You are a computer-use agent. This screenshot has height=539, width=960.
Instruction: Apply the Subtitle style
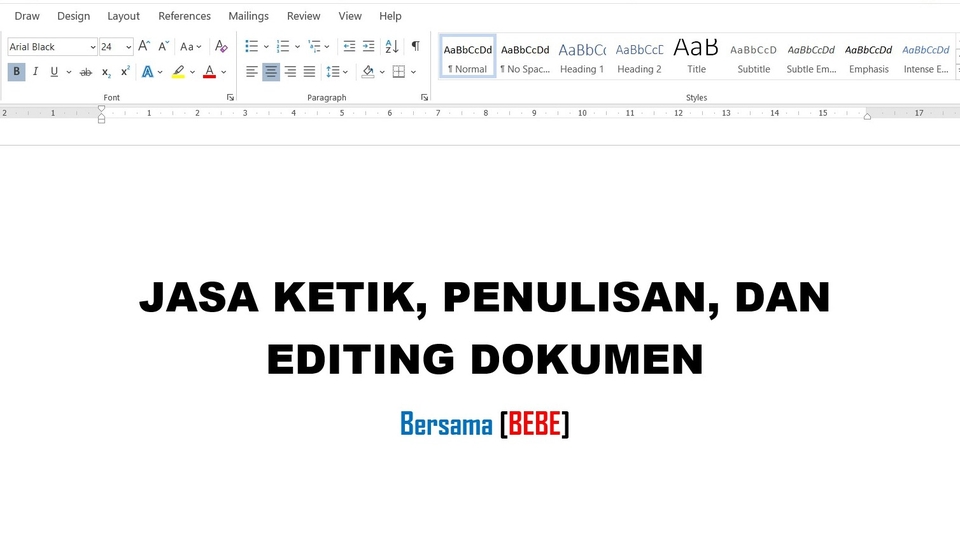(x=754, y=56)
